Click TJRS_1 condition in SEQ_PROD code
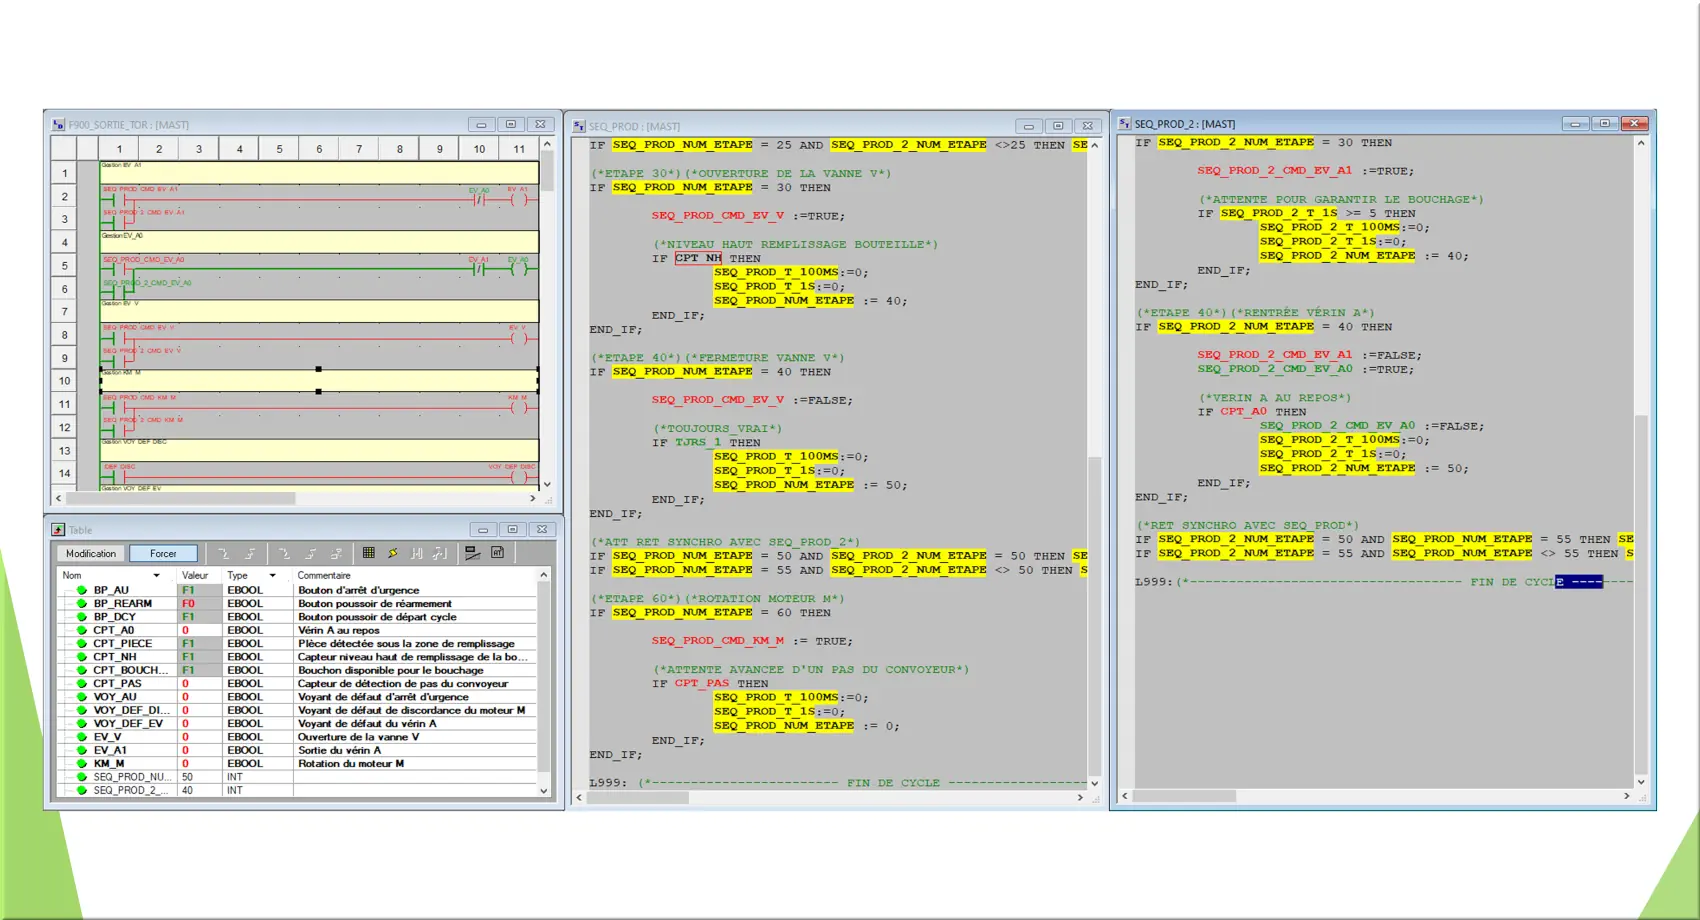Image resolution: width=1700 pixels, height=920 pixels. click(x=698, y=442)
